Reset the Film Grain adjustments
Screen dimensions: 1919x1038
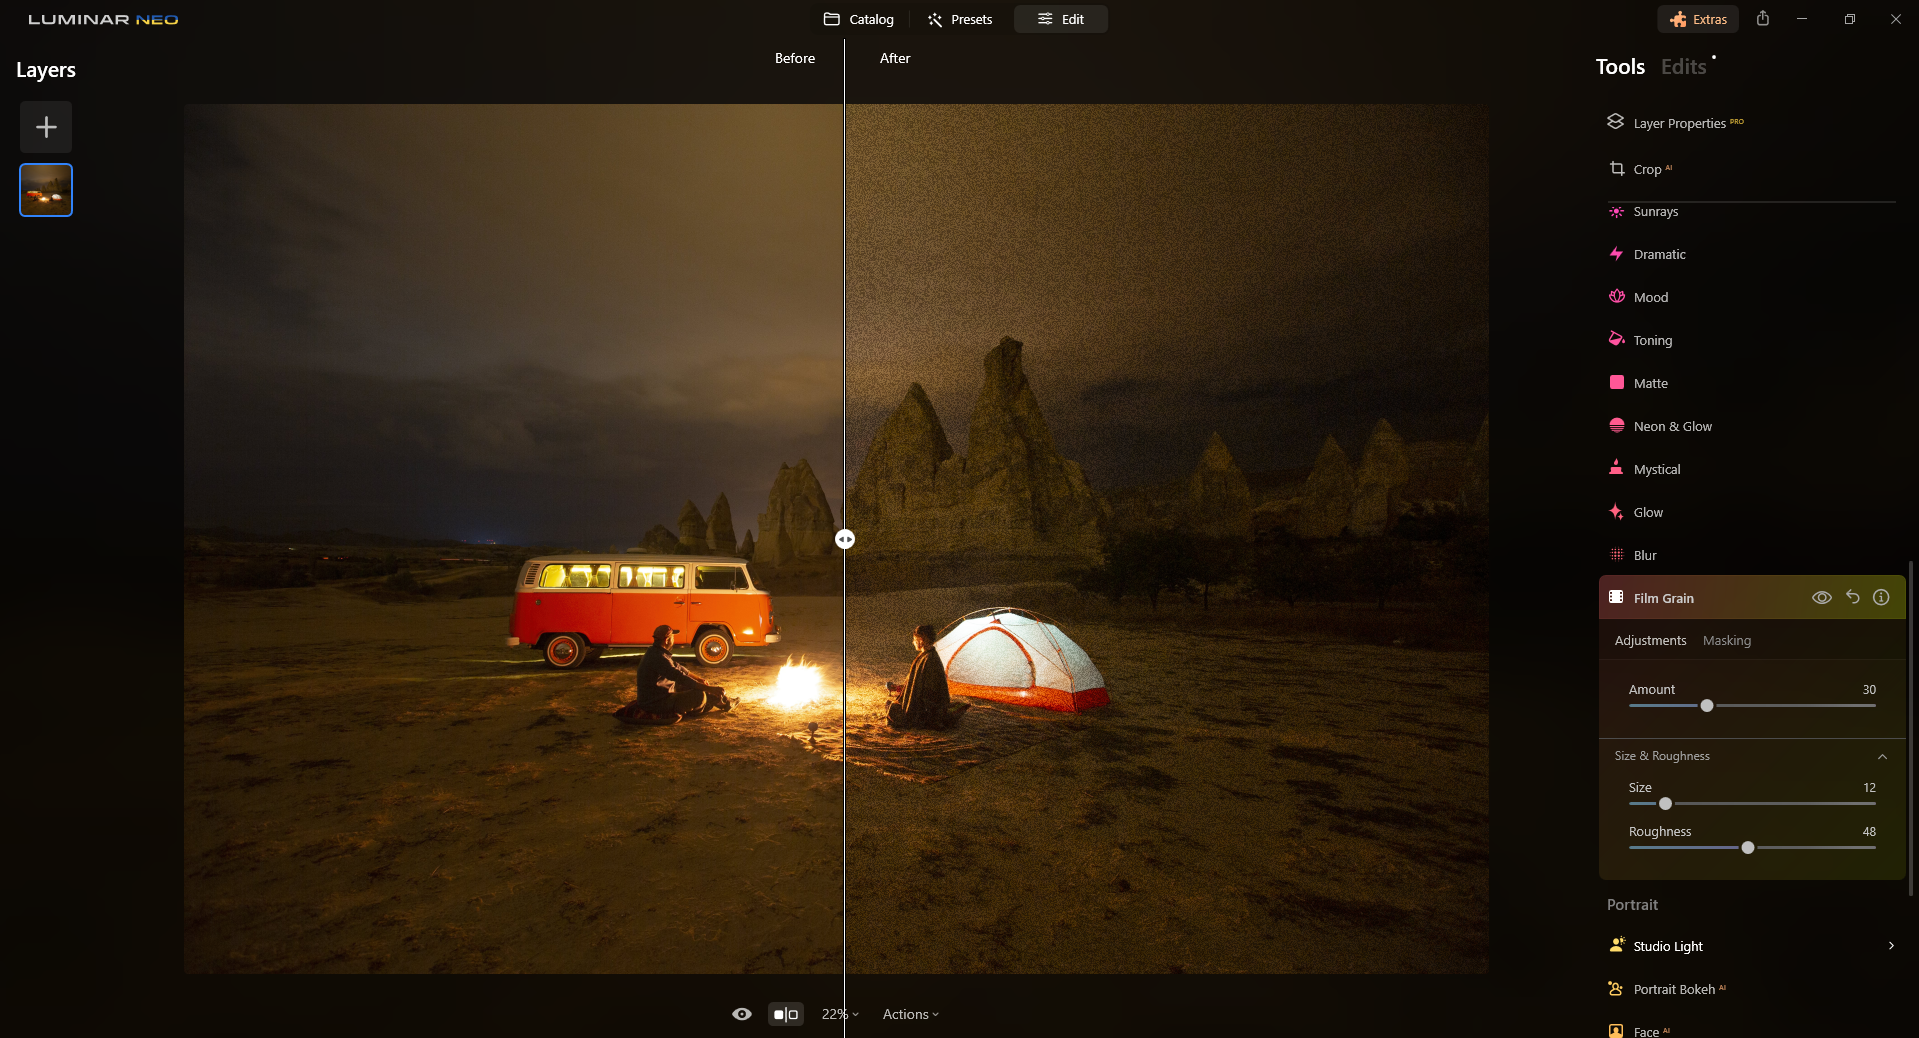coord(1853,597)
